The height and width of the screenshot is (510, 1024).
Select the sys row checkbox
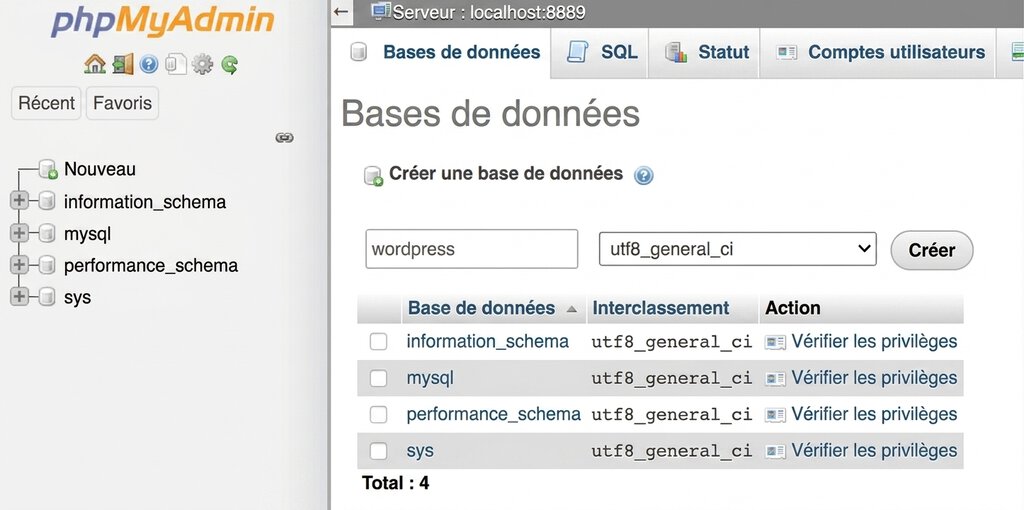(378, 451)
